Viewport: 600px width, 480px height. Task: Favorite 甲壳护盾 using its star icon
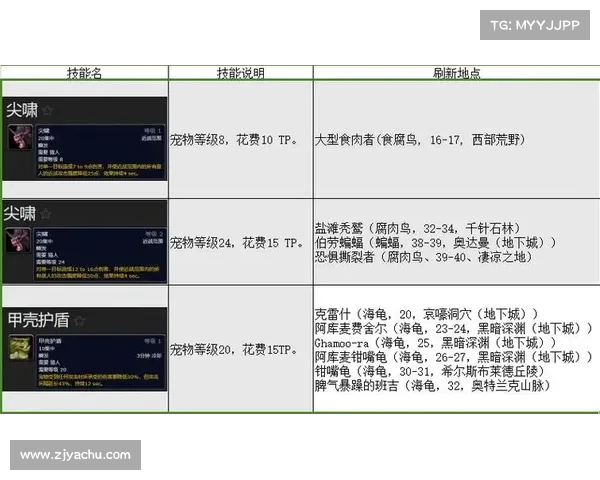pos(79,320)
